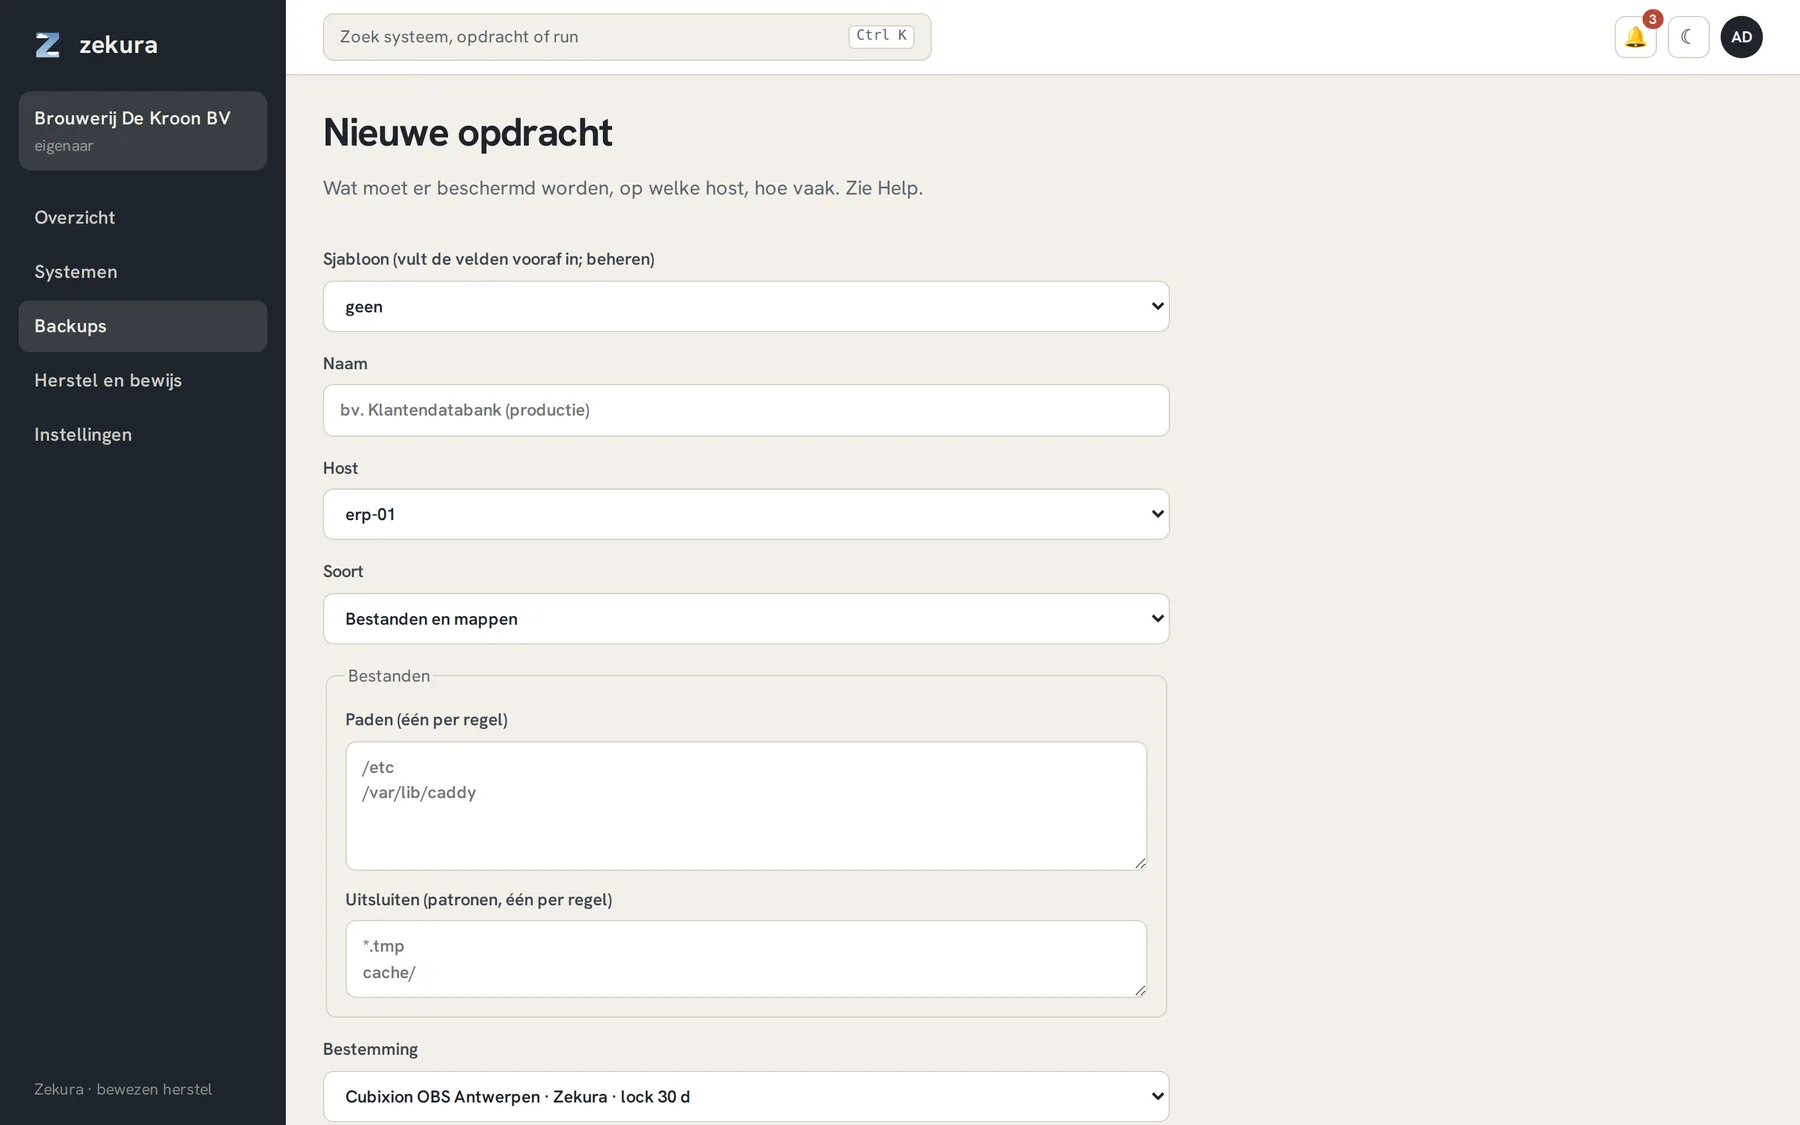Toggle dark mode with moon icon
The width and height of the screenshot is (1800, 1125).
(1688, 37)
